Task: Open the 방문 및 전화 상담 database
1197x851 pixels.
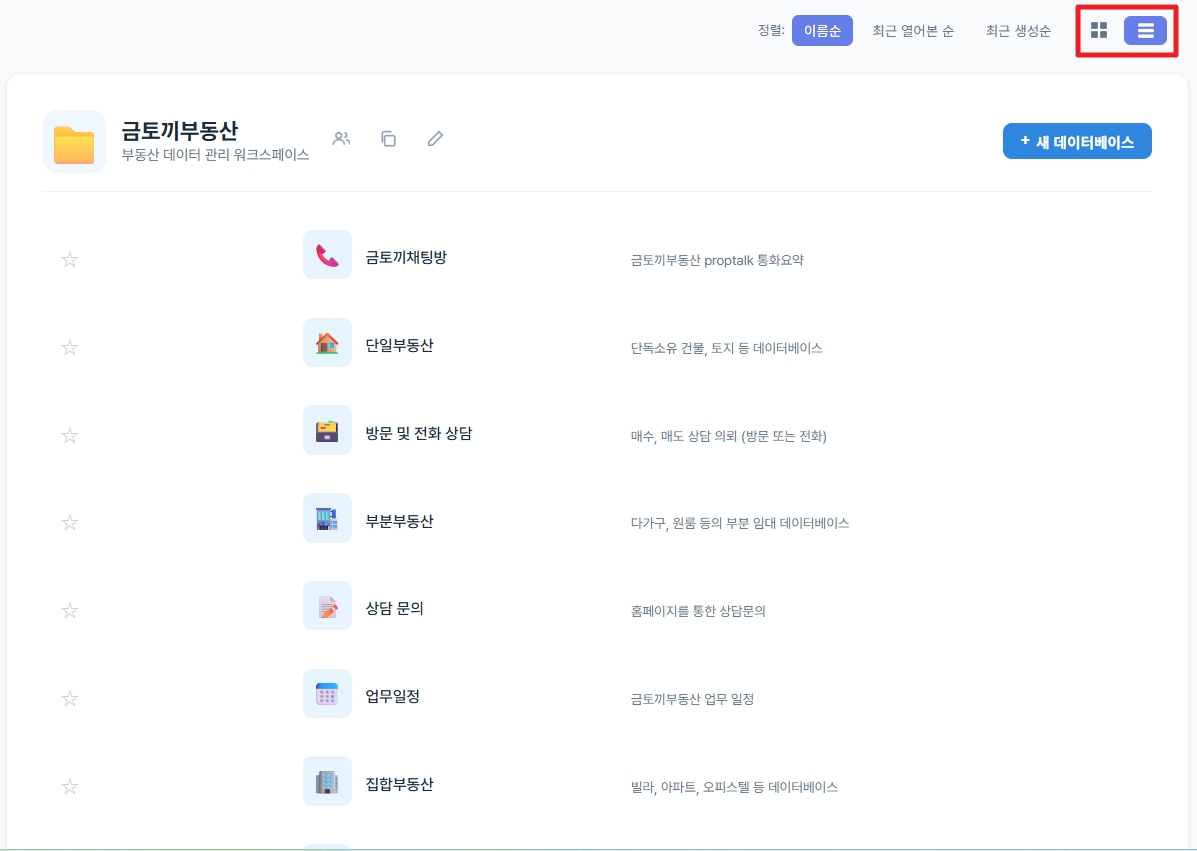Action: [x=418, y=433]
